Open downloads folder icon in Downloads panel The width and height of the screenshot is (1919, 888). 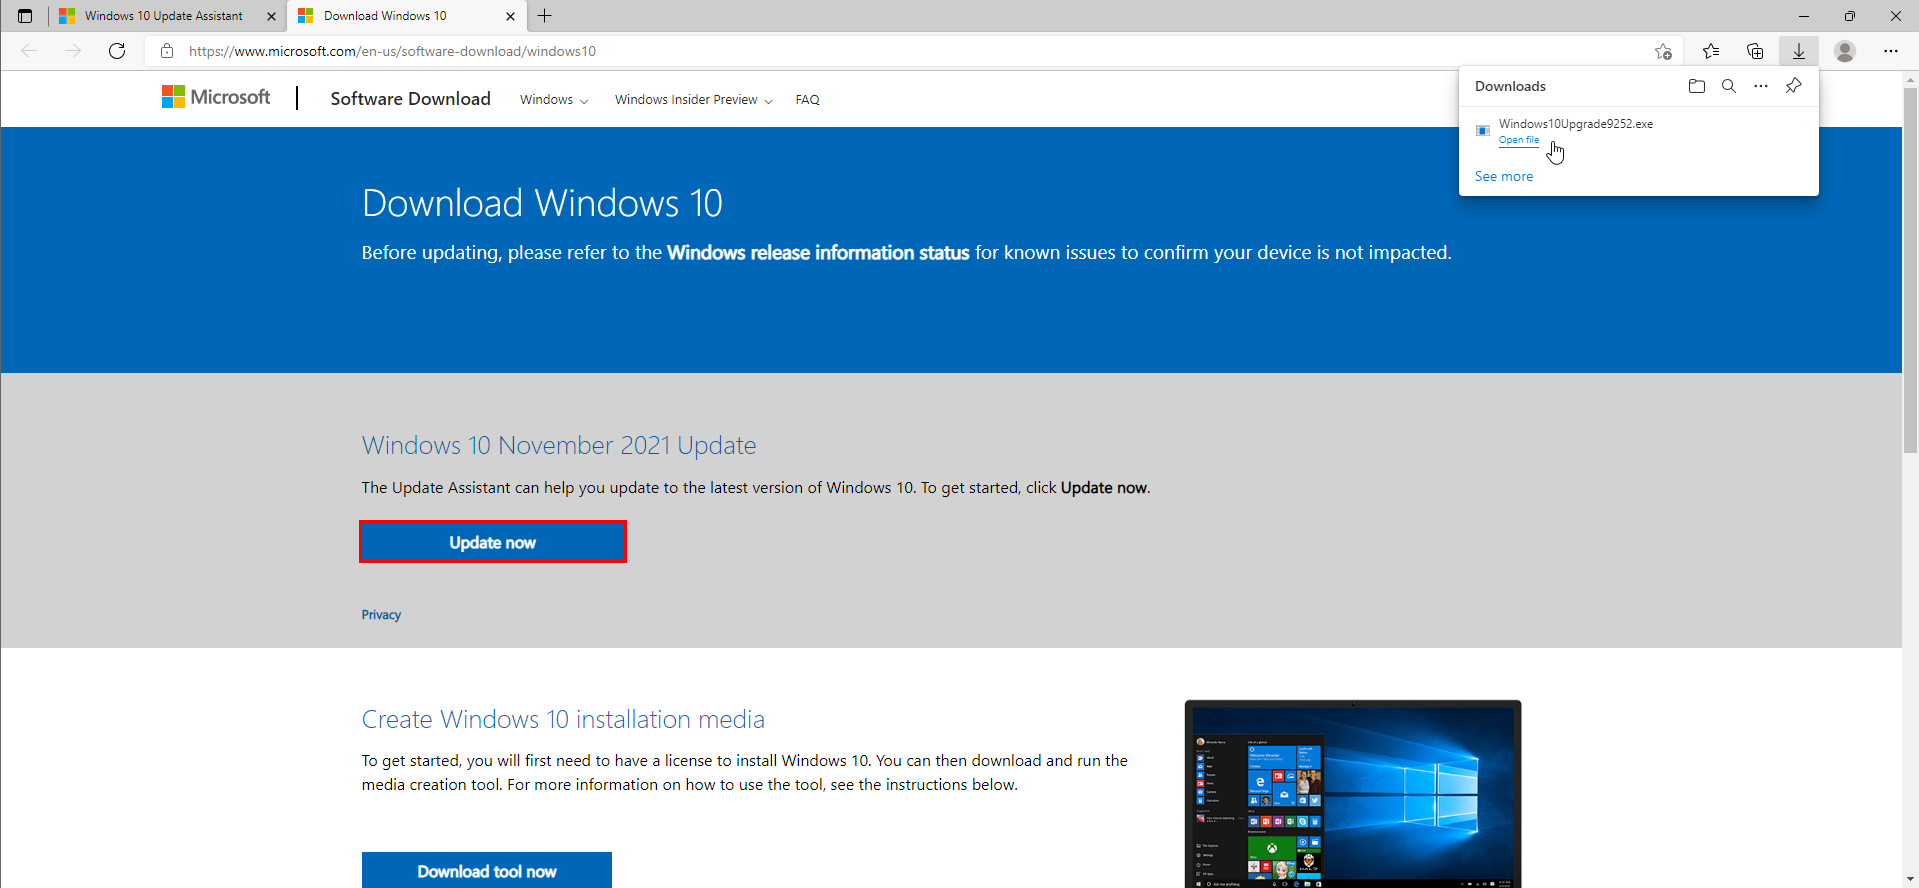point(1696,86)
